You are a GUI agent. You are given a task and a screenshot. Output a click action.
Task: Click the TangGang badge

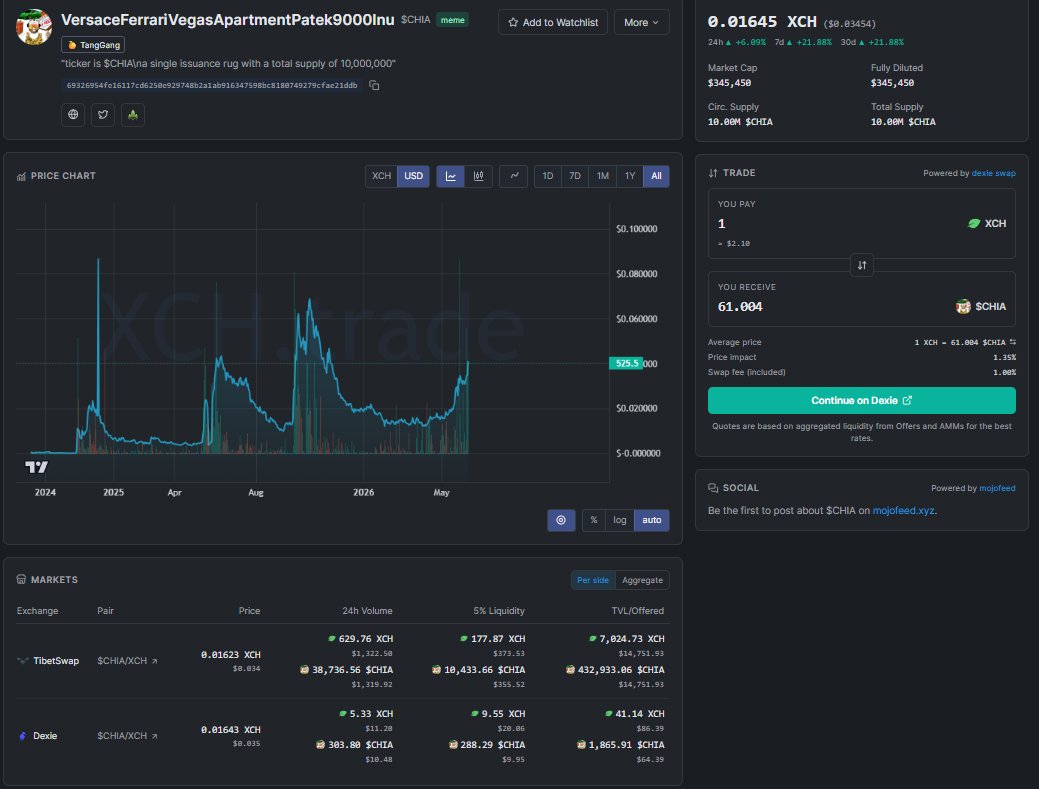(93, 45)
